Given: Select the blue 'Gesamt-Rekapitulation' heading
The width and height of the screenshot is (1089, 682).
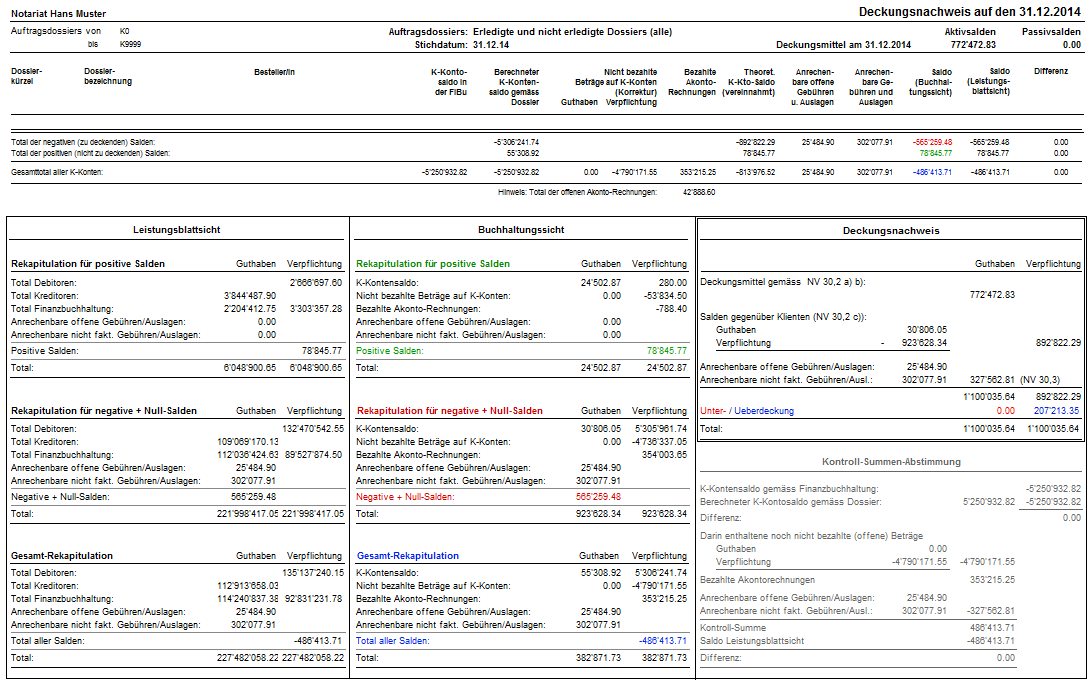Looking at the screenshot, I should coord(408,555).
